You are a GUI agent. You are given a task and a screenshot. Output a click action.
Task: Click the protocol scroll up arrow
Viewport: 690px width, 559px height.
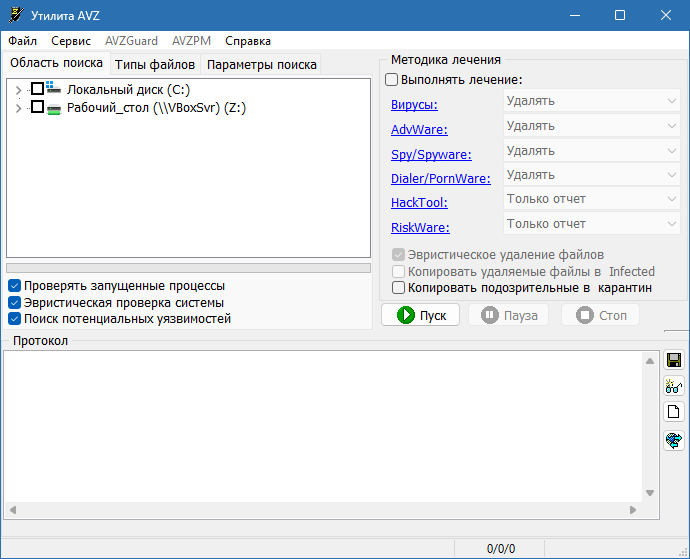point(650,361)
